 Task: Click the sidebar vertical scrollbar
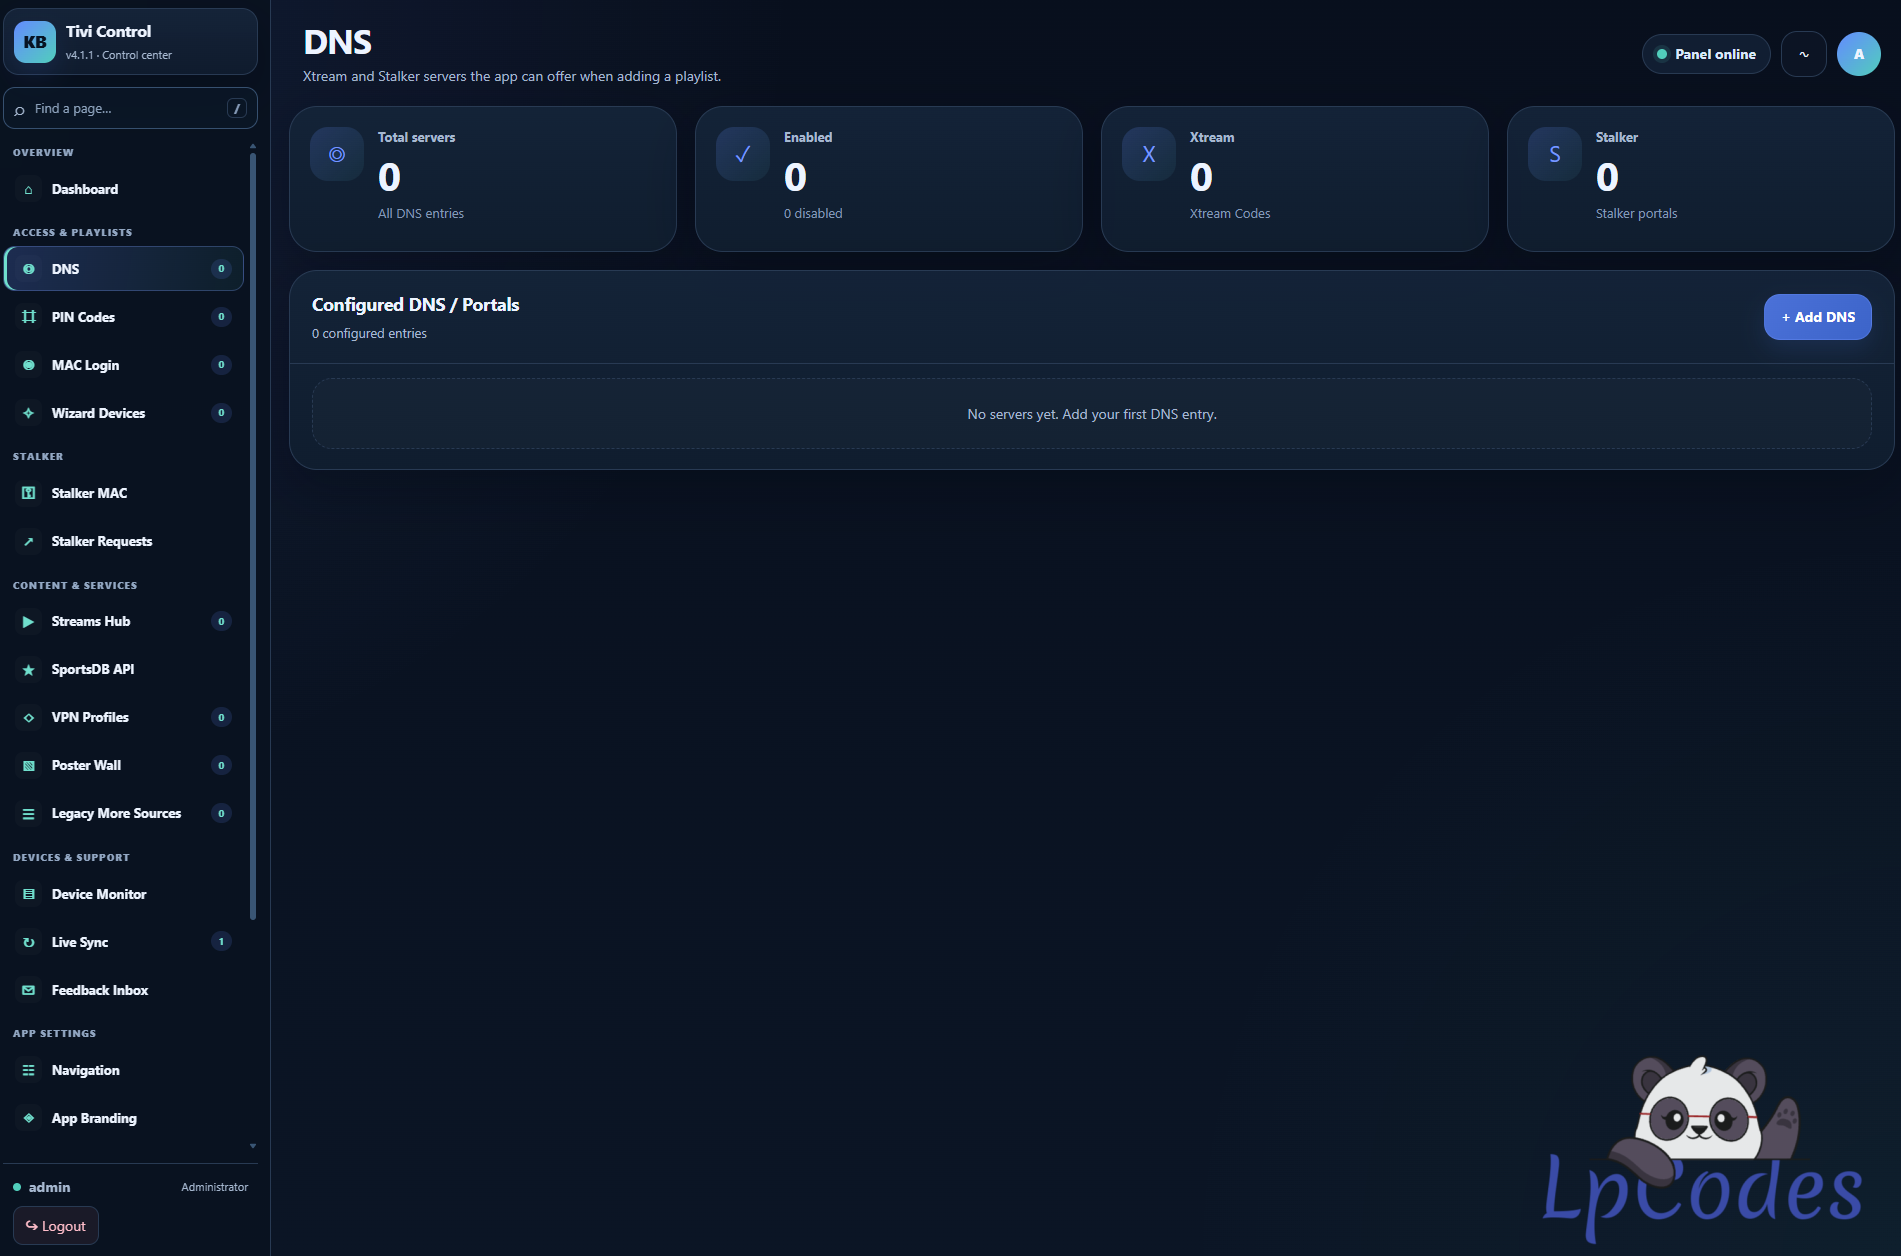[x=253, y=535]
